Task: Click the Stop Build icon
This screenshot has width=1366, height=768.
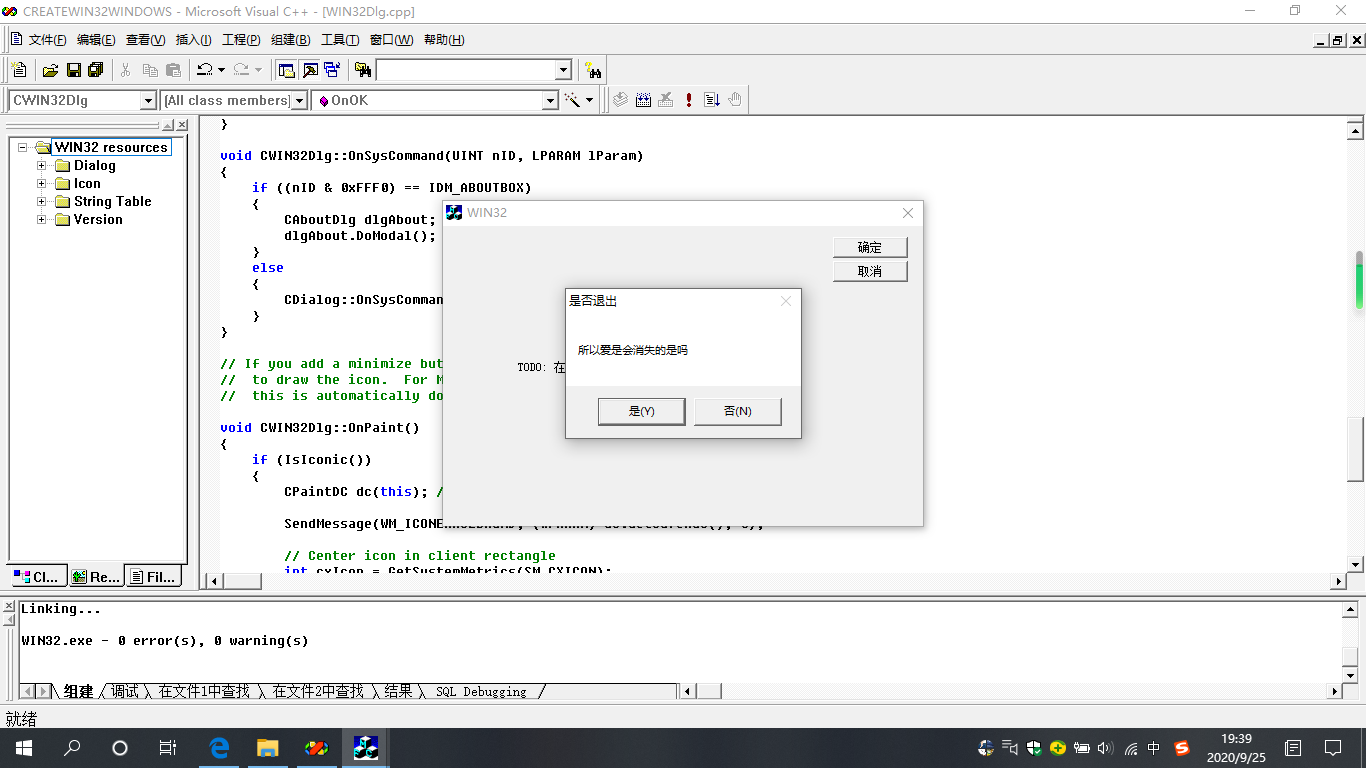Action: [666, 100]
